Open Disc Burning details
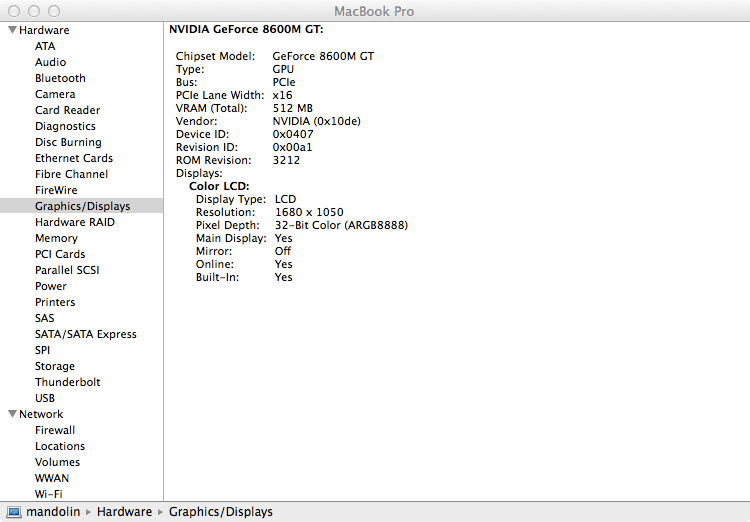Image resolution: width=750 pixels, height=522 pixels. [68, 142]
